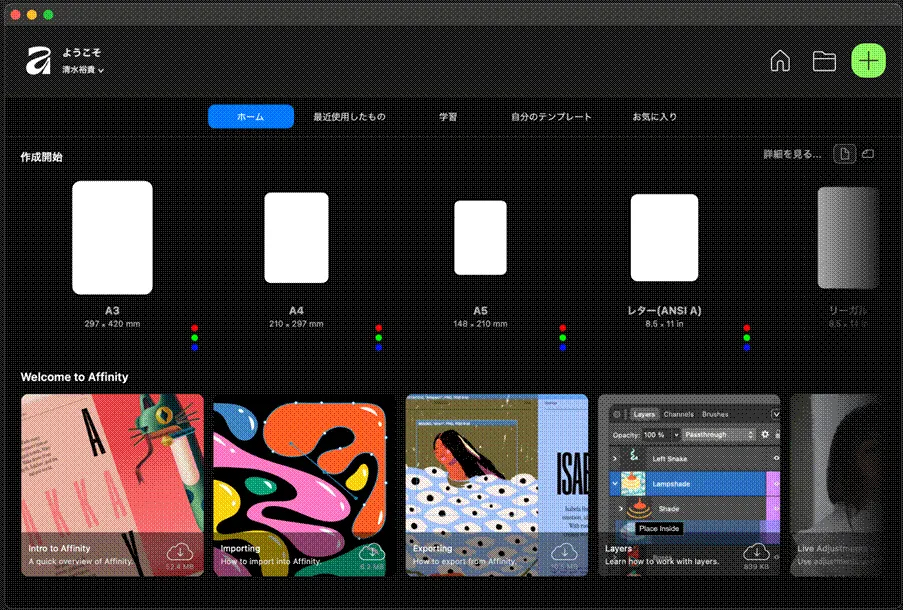903x610 pixels.
Task: Click the green plus icon to create new
Action: tap(867, 61)
